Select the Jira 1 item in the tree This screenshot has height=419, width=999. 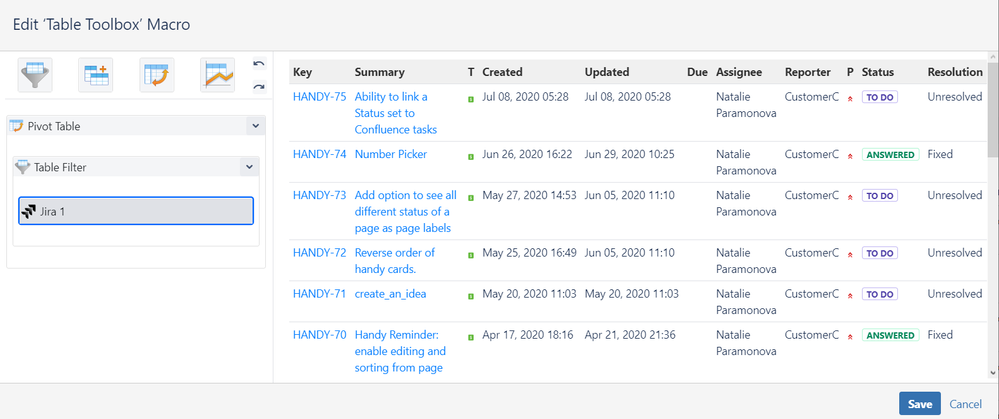tap(136, 211)
